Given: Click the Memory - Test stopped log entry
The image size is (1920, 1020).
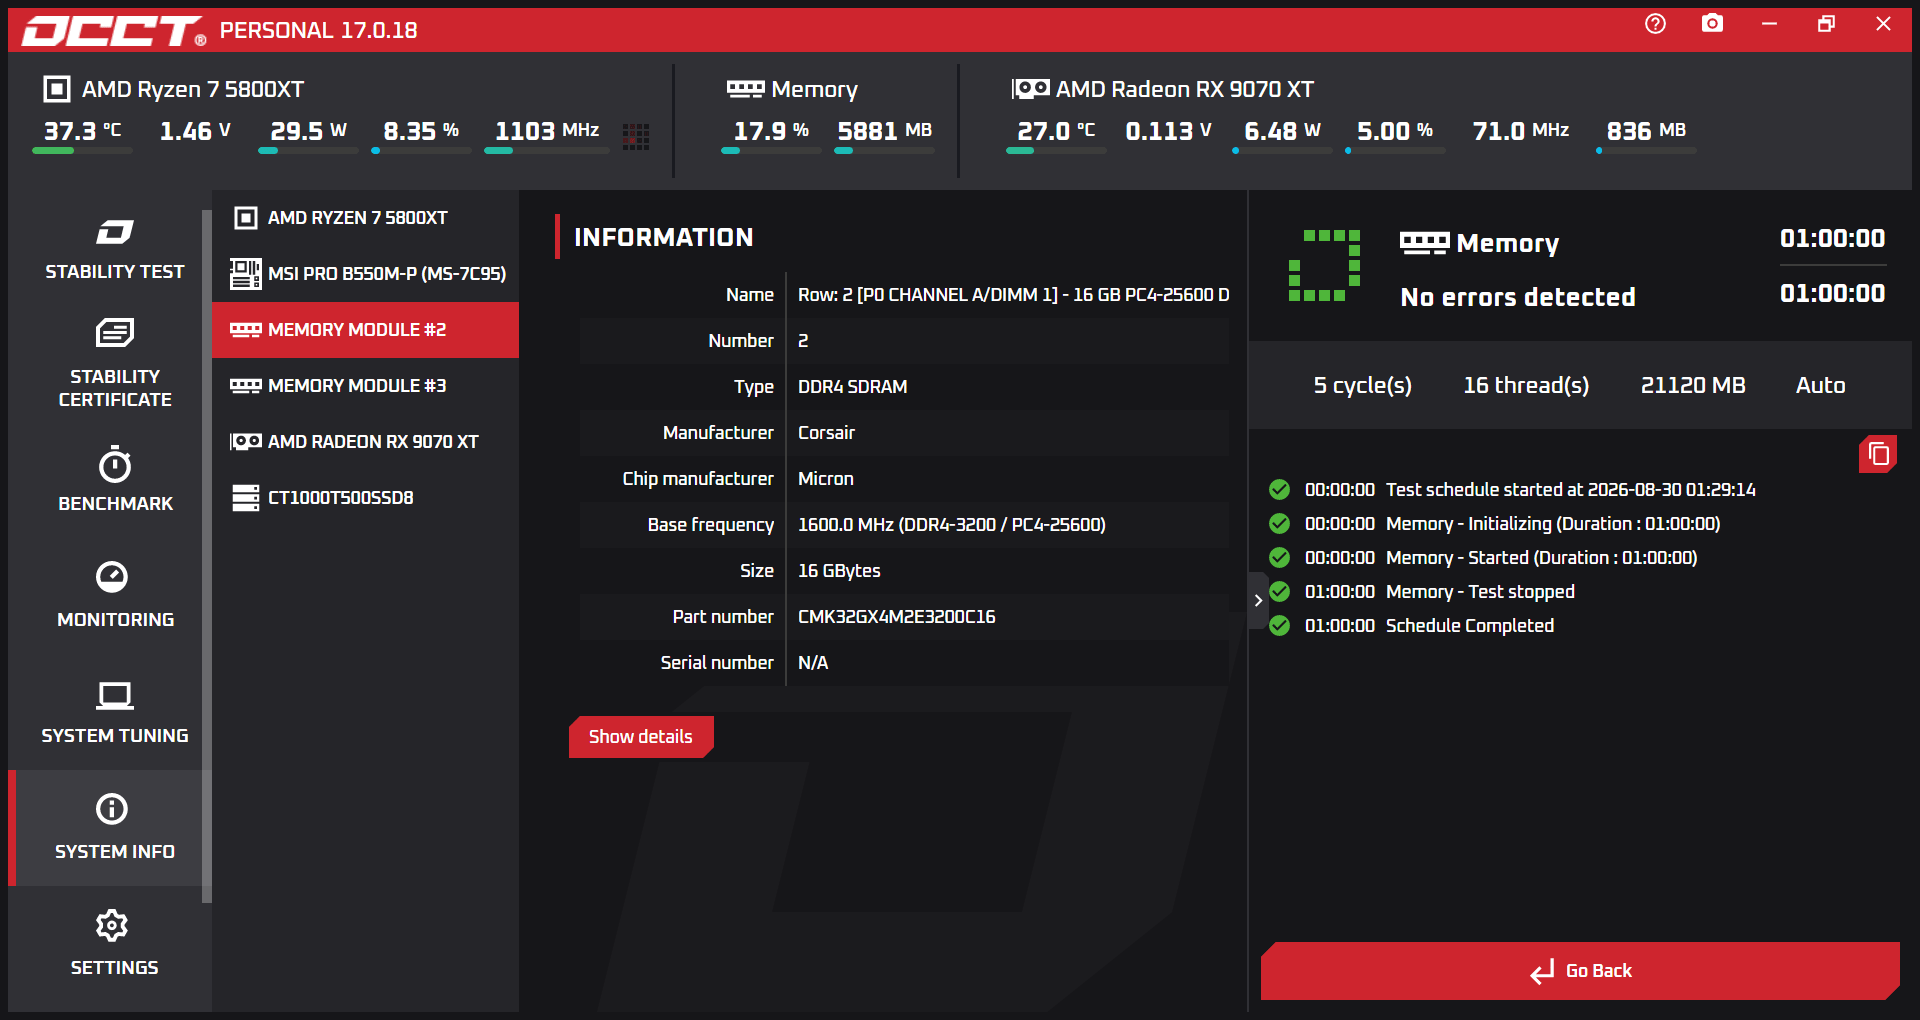Looking at the screenshot, I should (1480, 592).
